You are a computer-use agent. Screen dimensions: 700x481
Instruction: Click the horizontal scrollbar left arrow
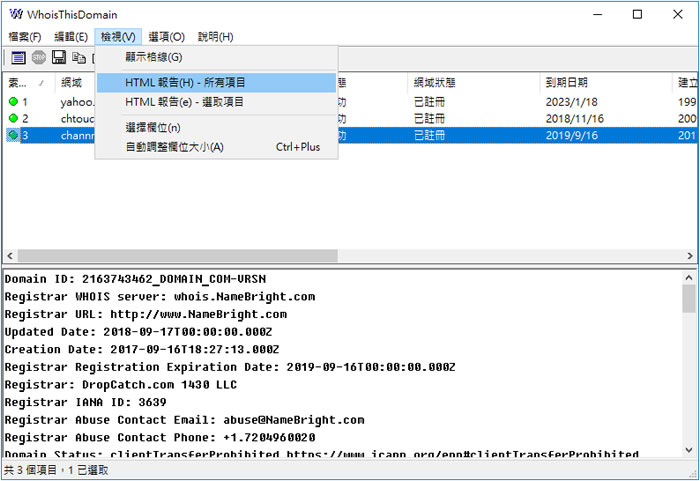point(10,256)
